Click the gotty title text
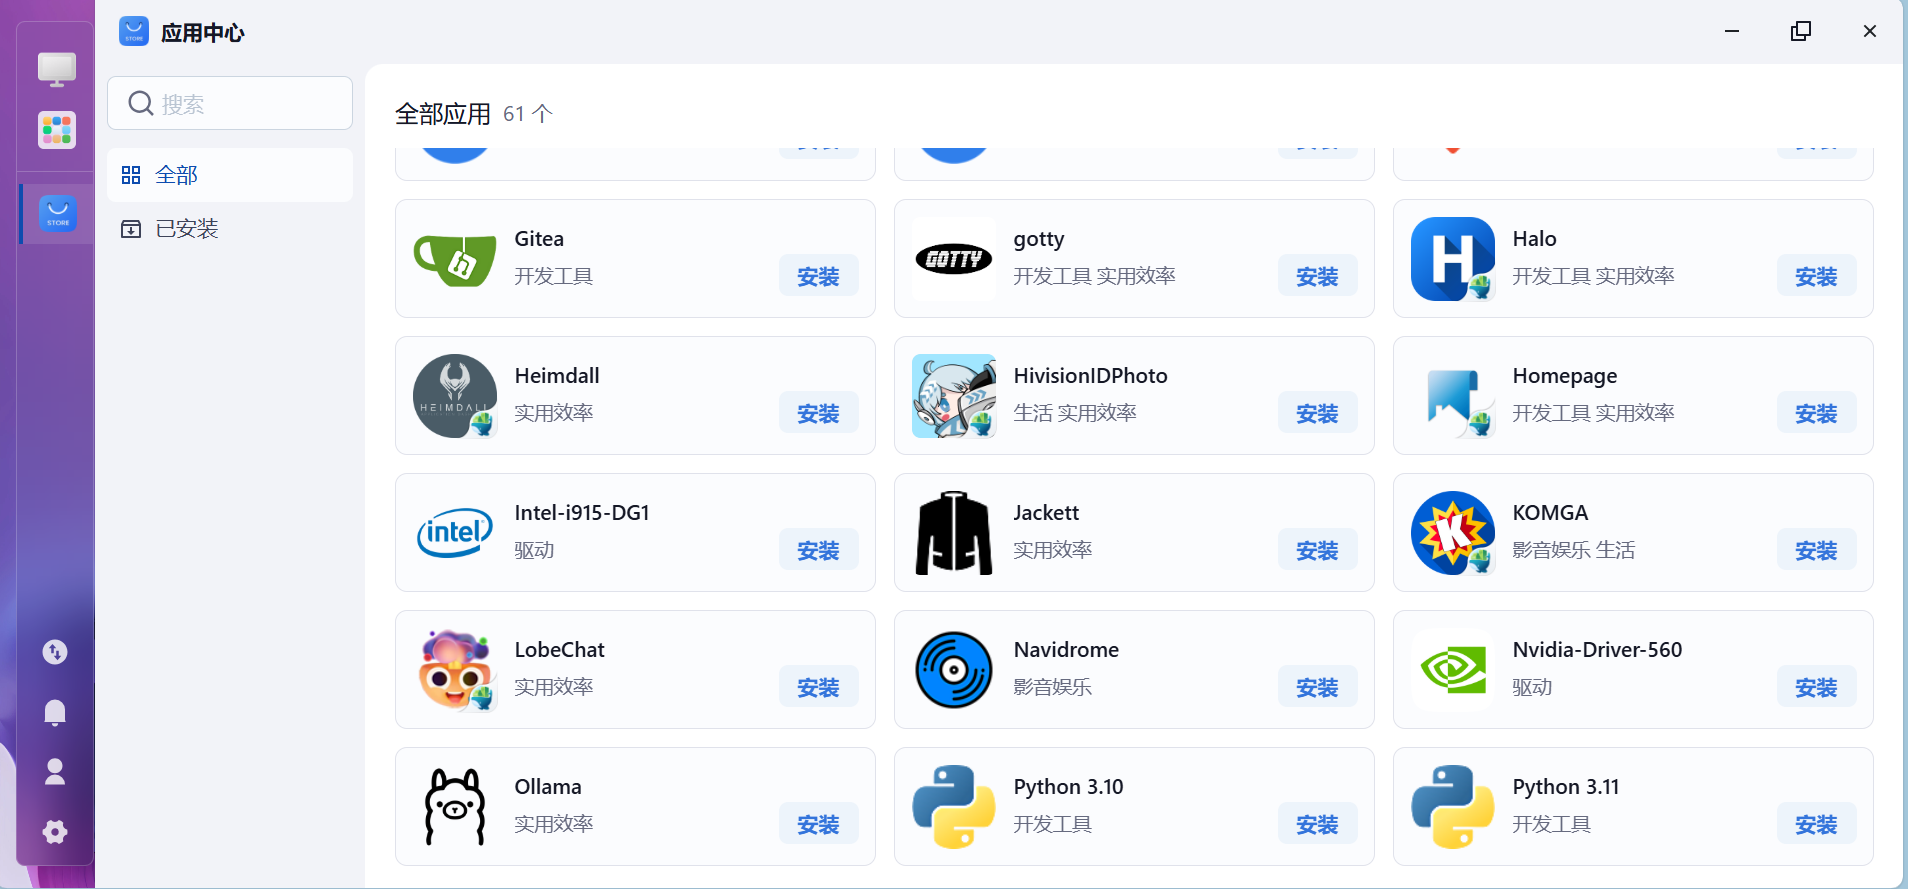The image size is (1908, 889). click(x=1038, y=239)
